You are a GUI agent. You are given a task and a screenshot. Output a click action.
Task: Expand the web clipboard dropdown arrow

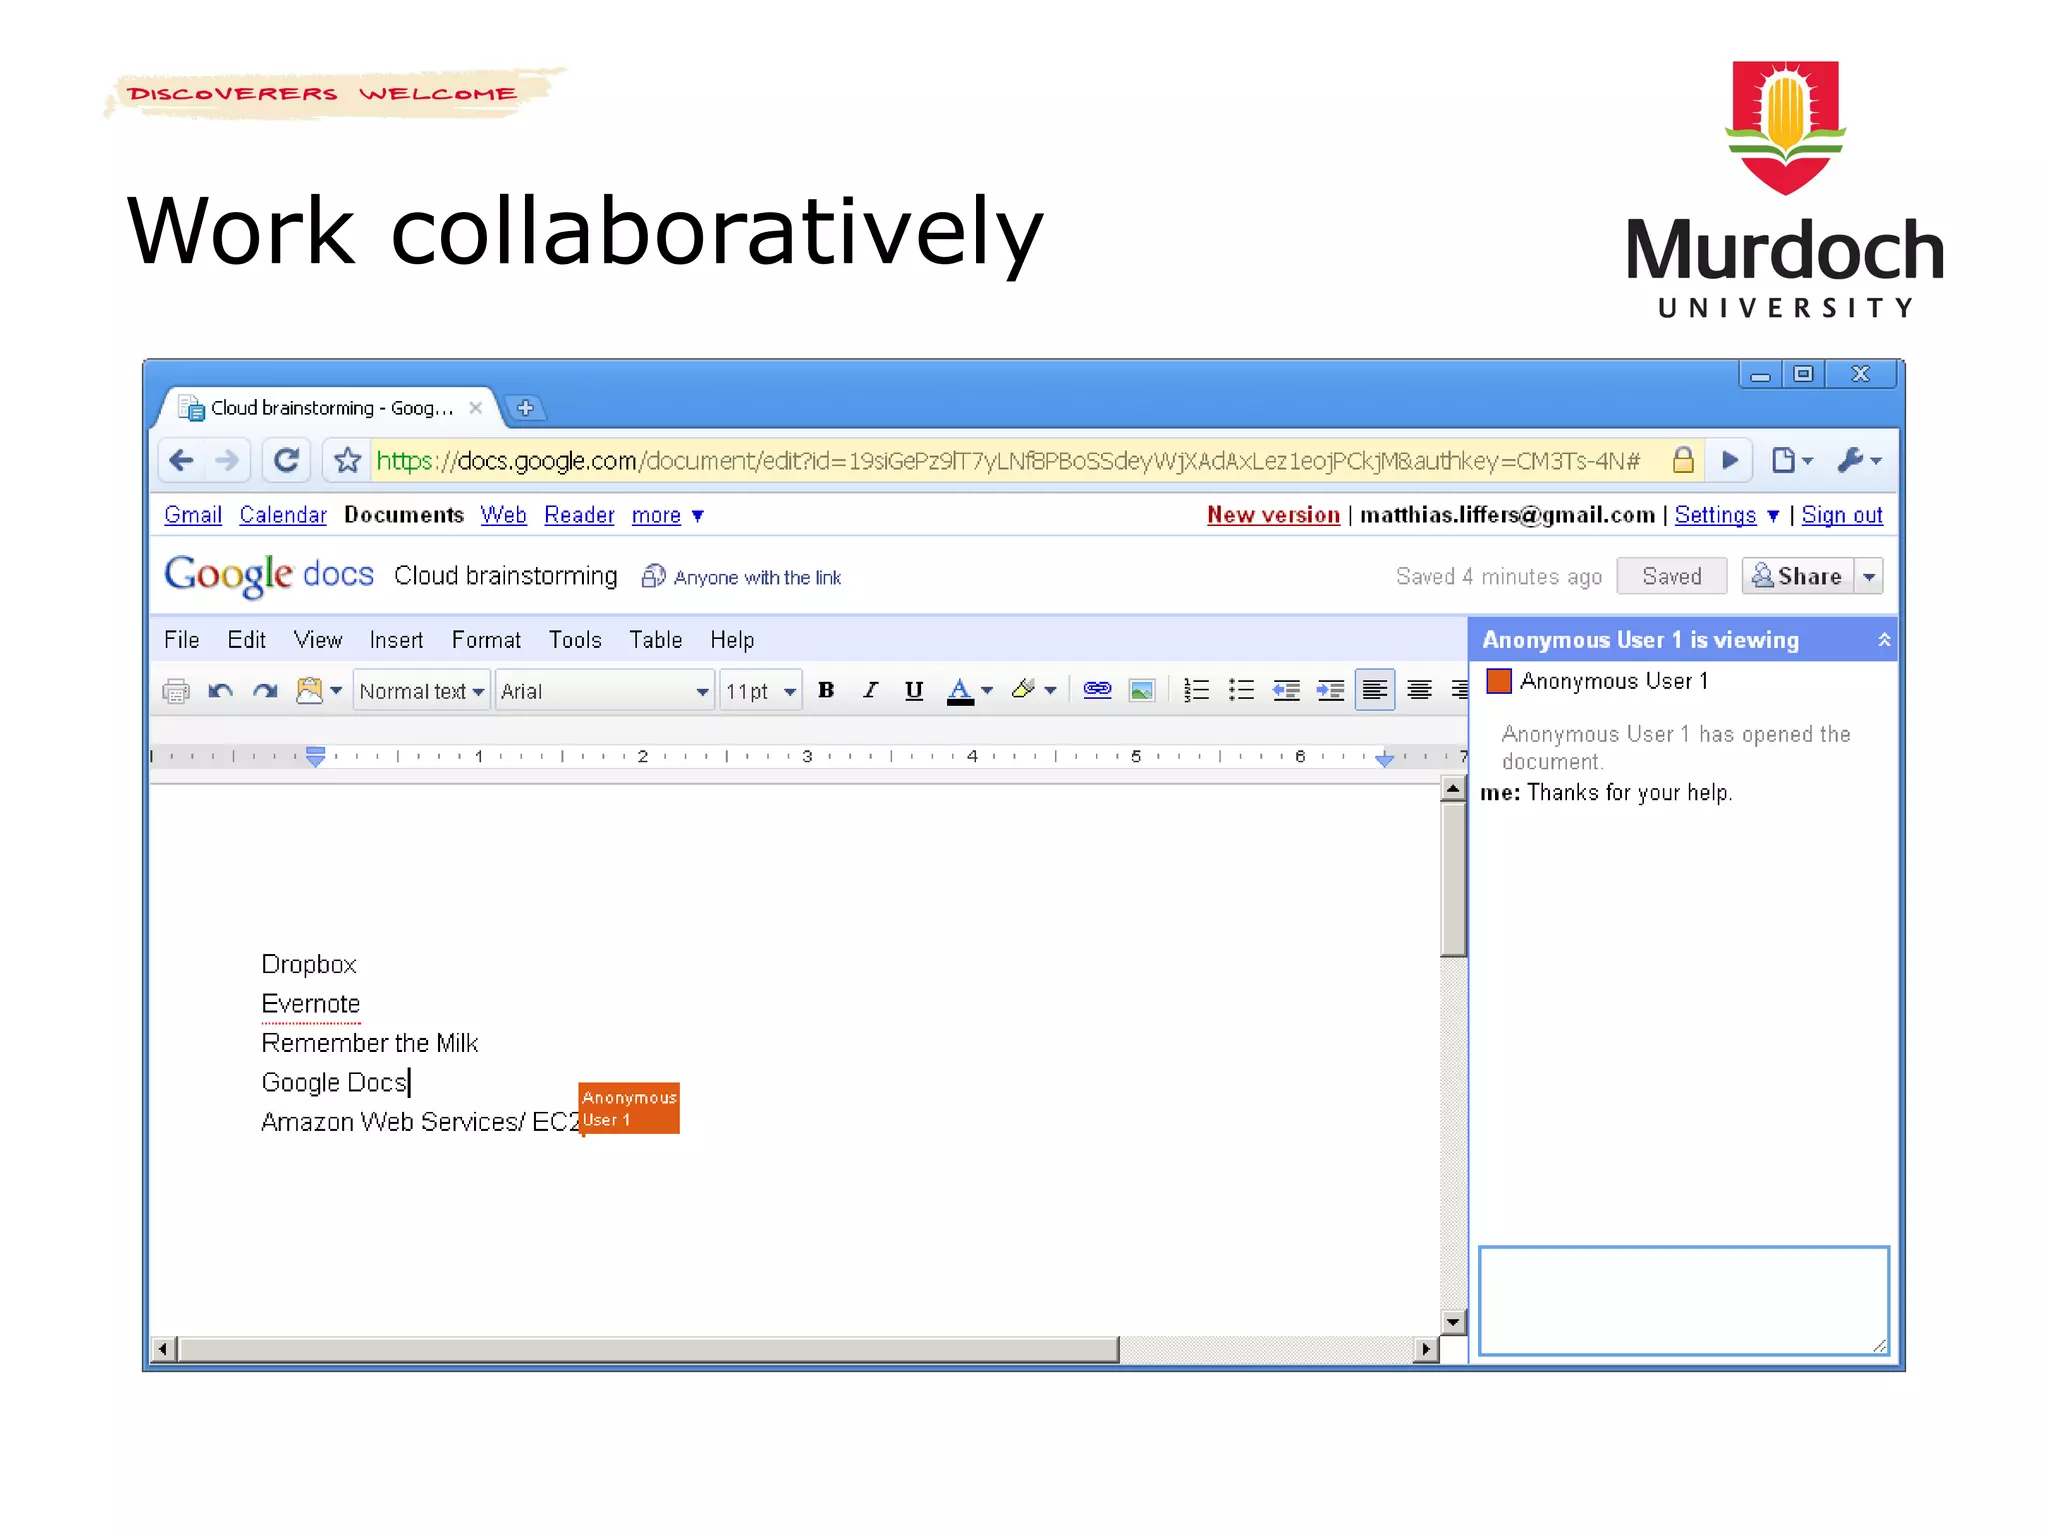pos(336,691)
